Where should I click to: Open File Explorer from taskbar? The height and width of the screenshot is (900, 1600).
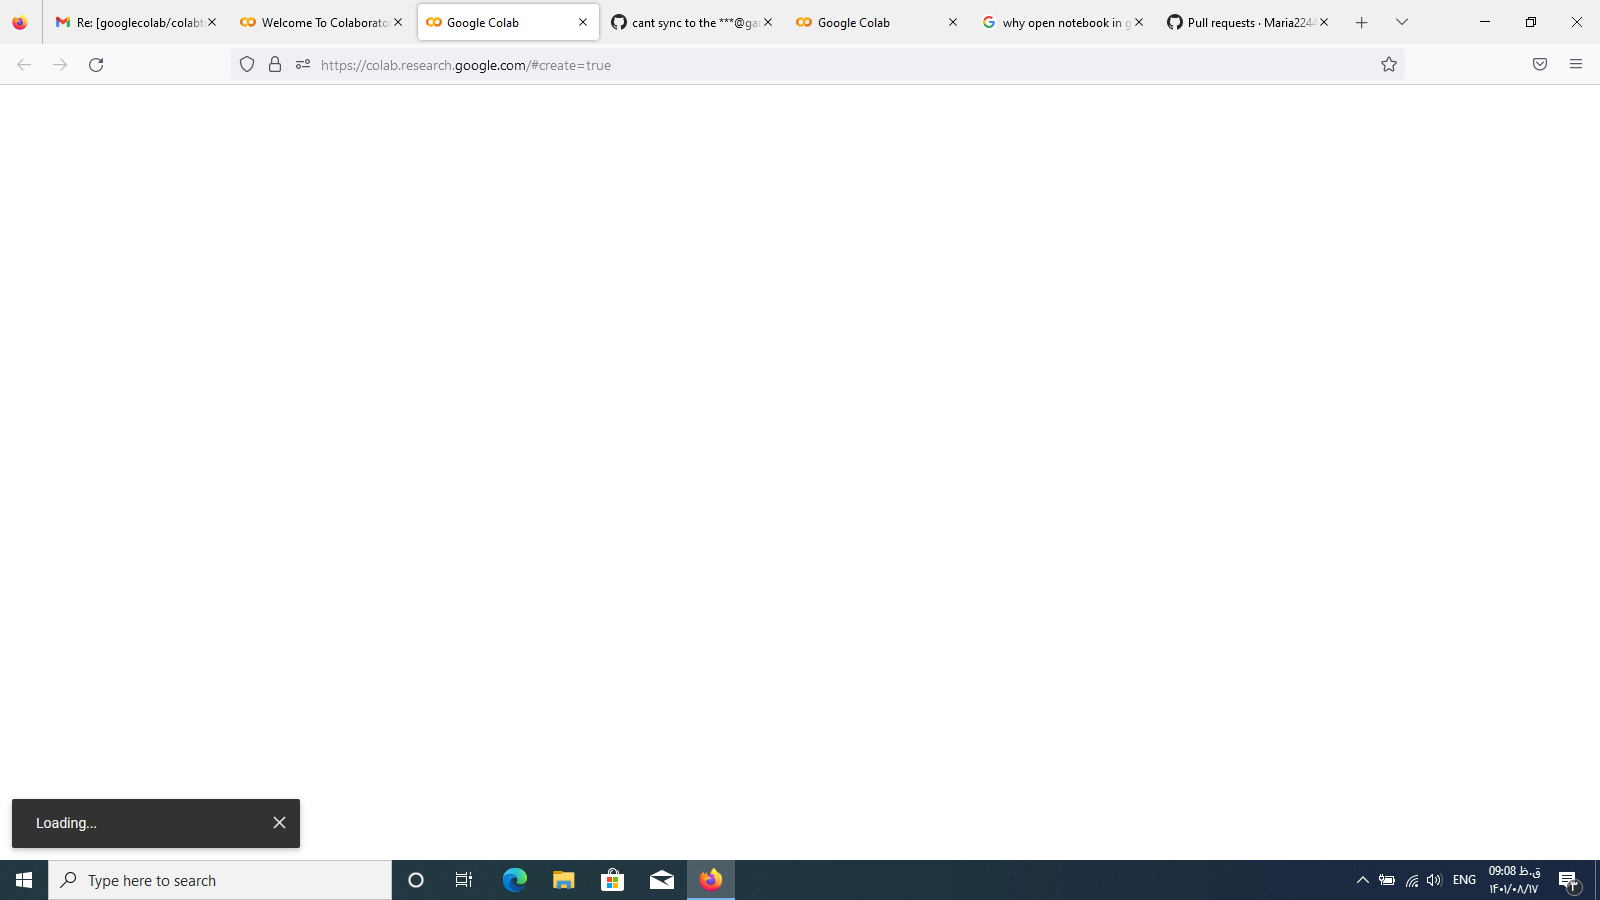563,880
